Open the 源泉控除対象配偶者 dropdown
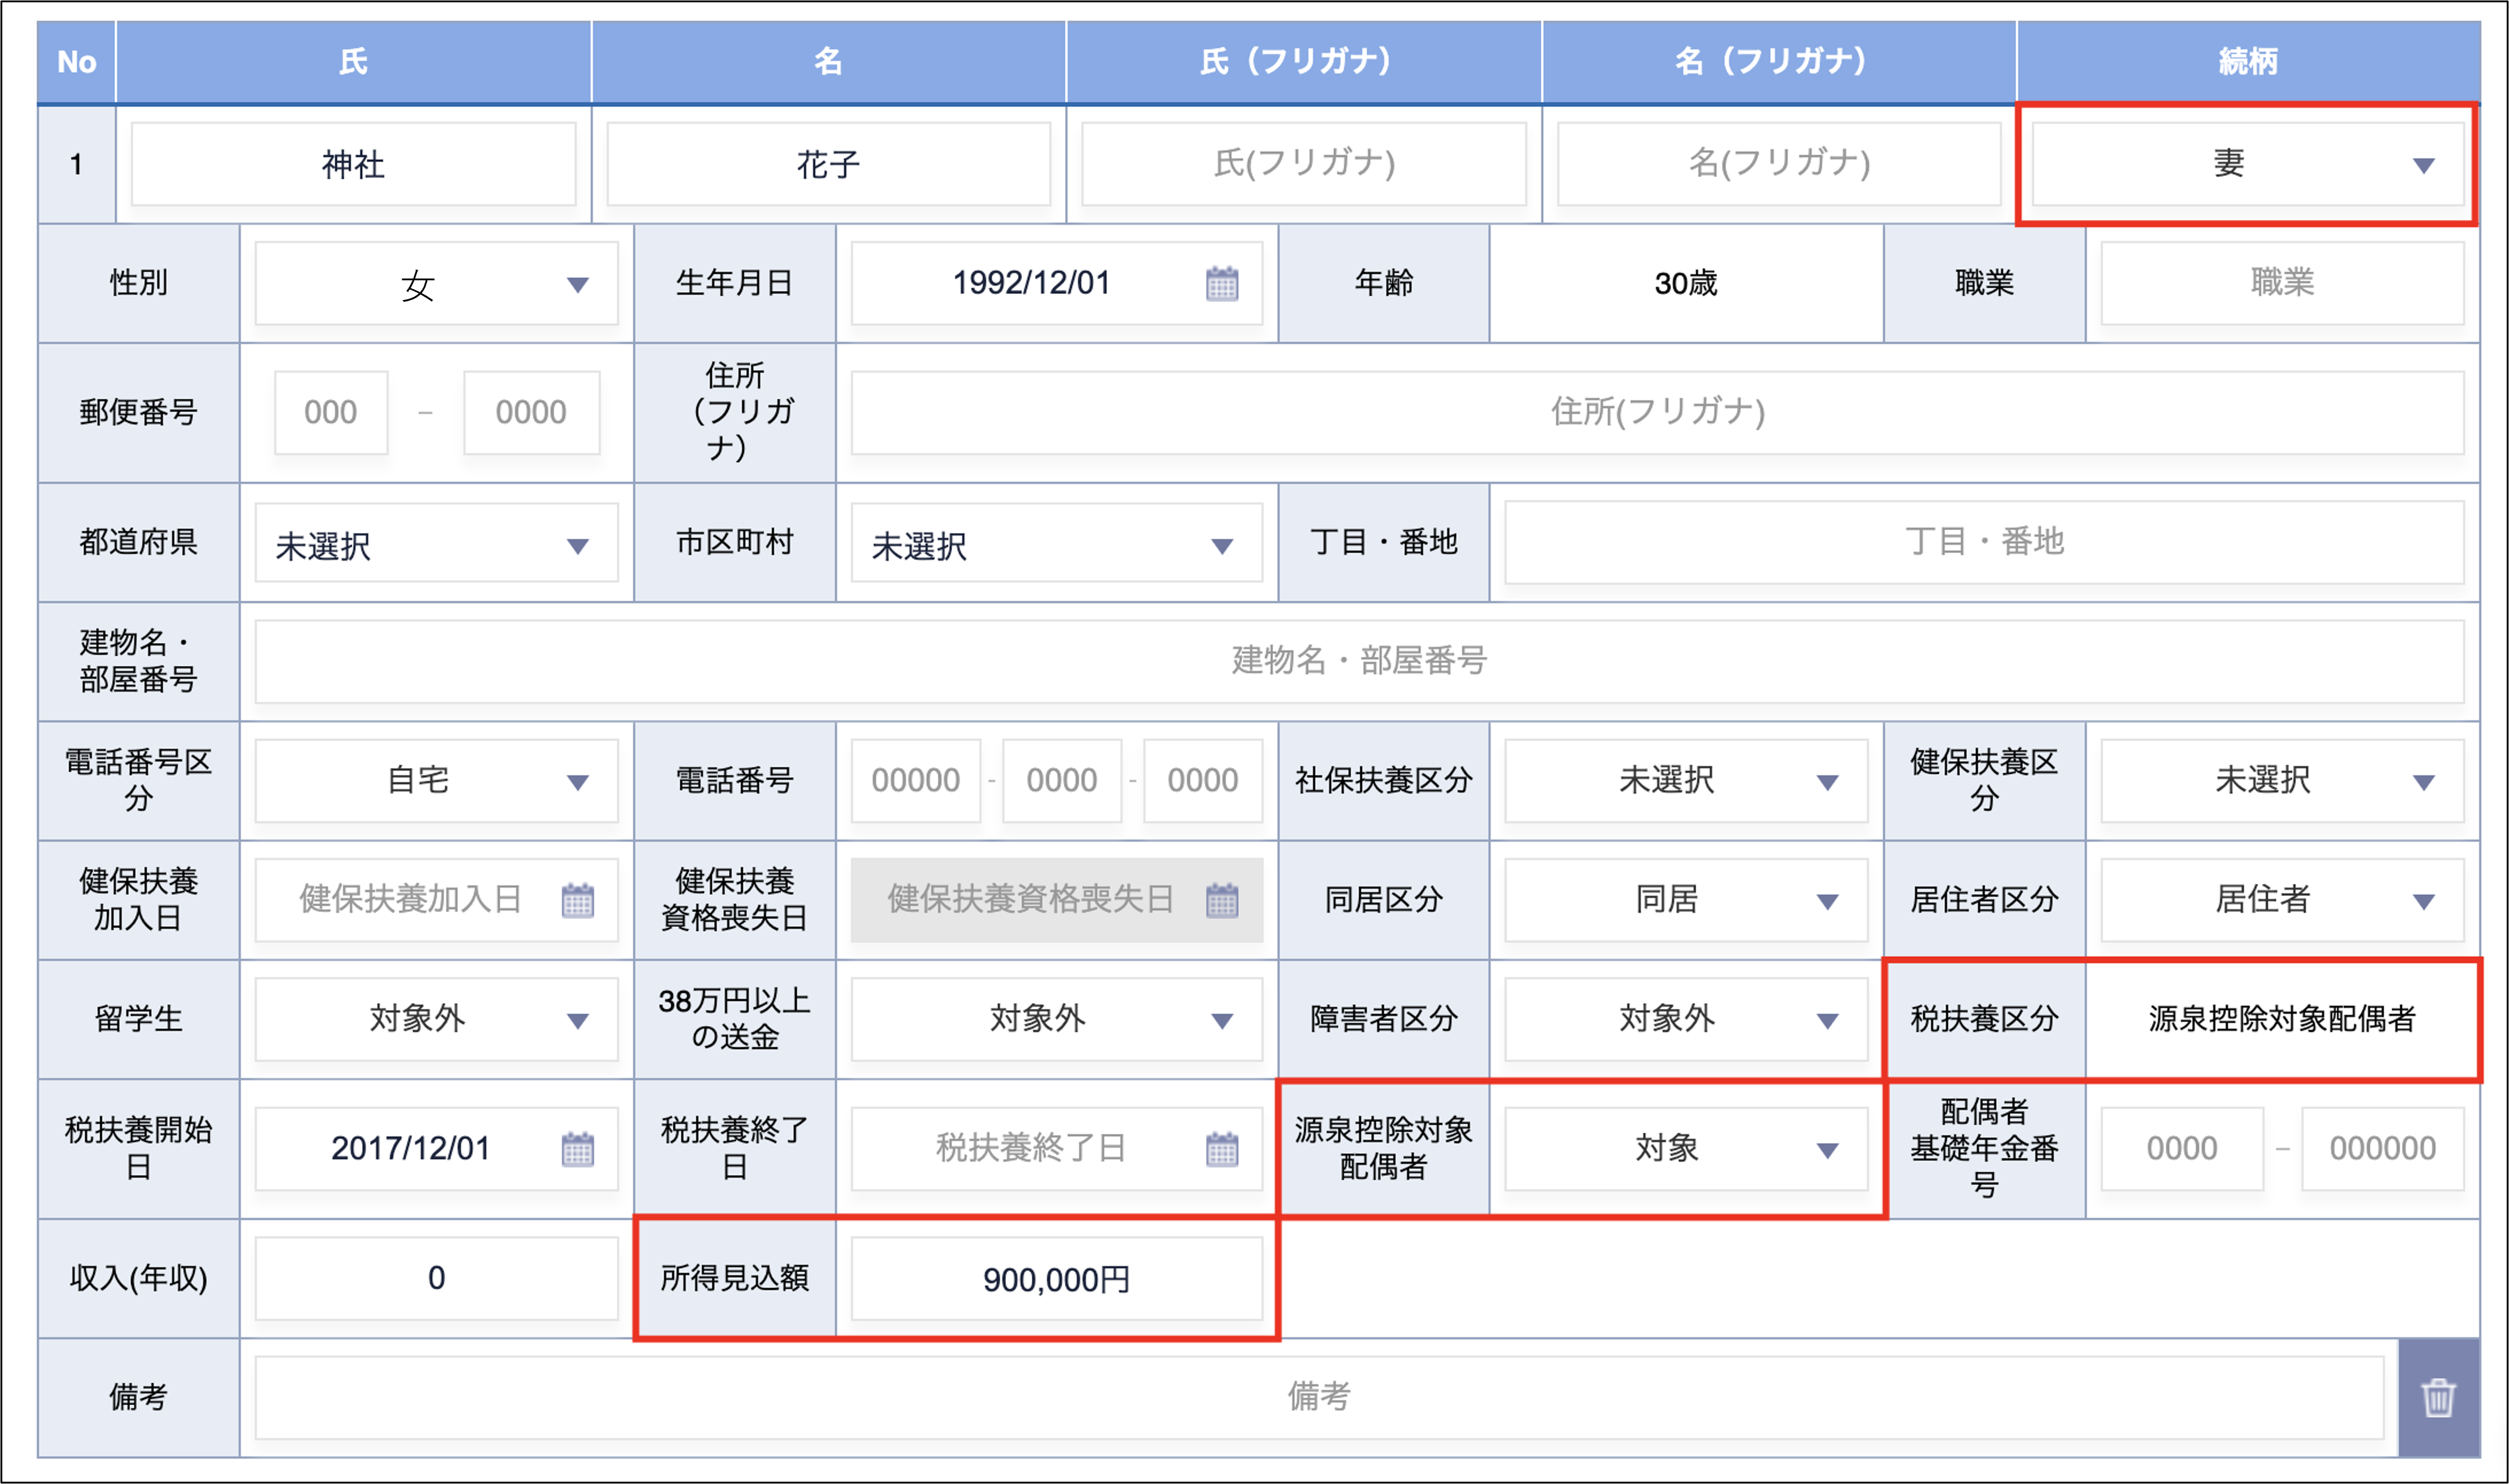 (x=1685, y=1149)
